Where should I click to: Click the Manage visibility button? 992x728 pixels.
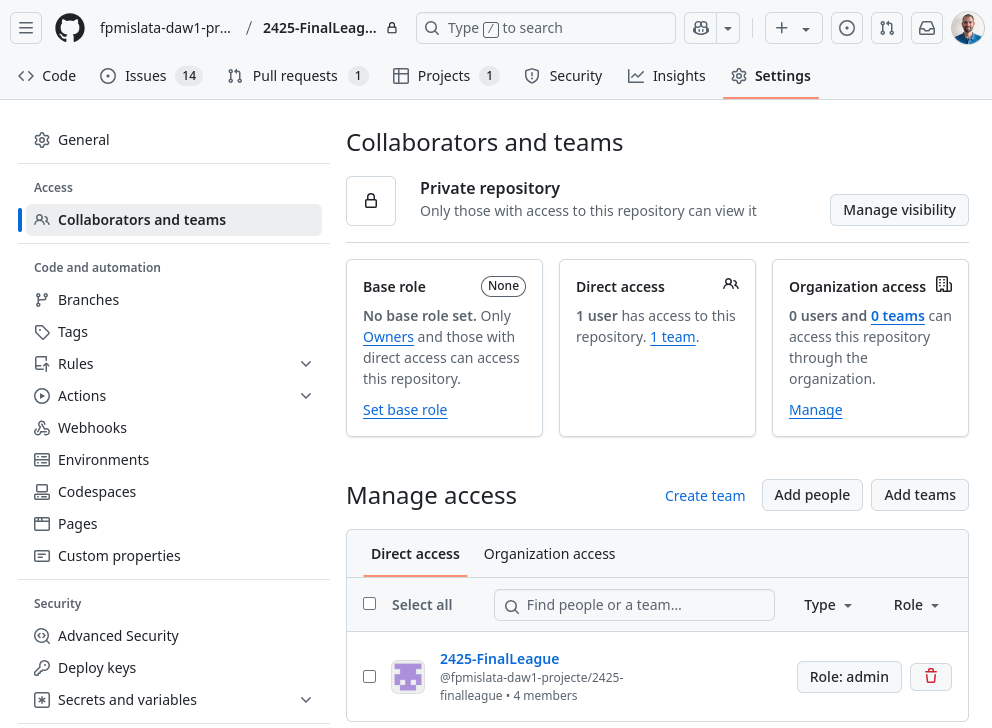click(899, 210)
